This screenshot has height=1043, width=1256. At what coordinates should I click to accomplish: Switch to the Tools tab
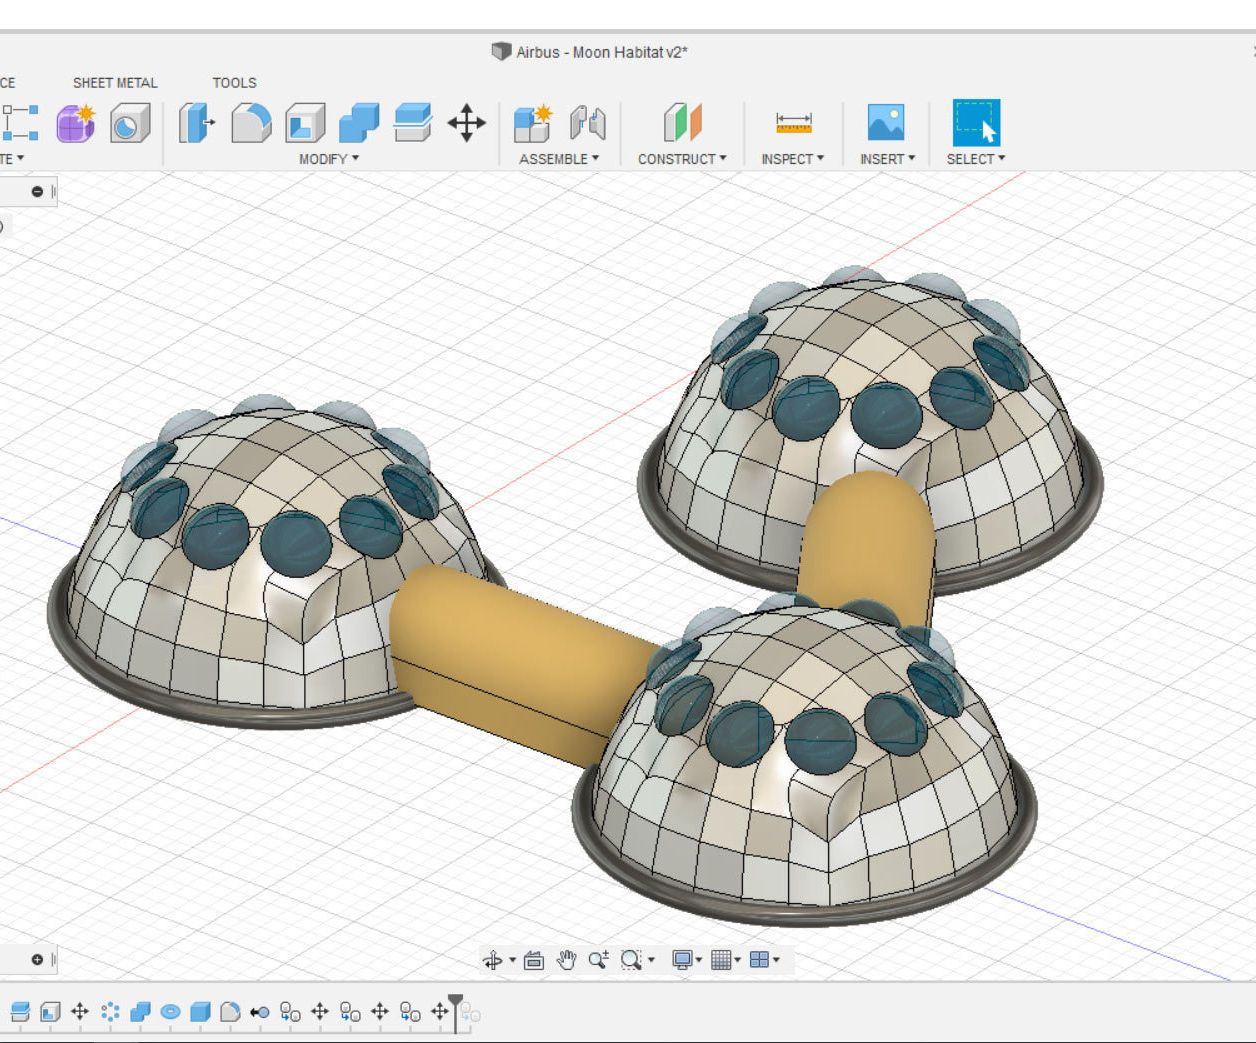(x=234, y=83)
